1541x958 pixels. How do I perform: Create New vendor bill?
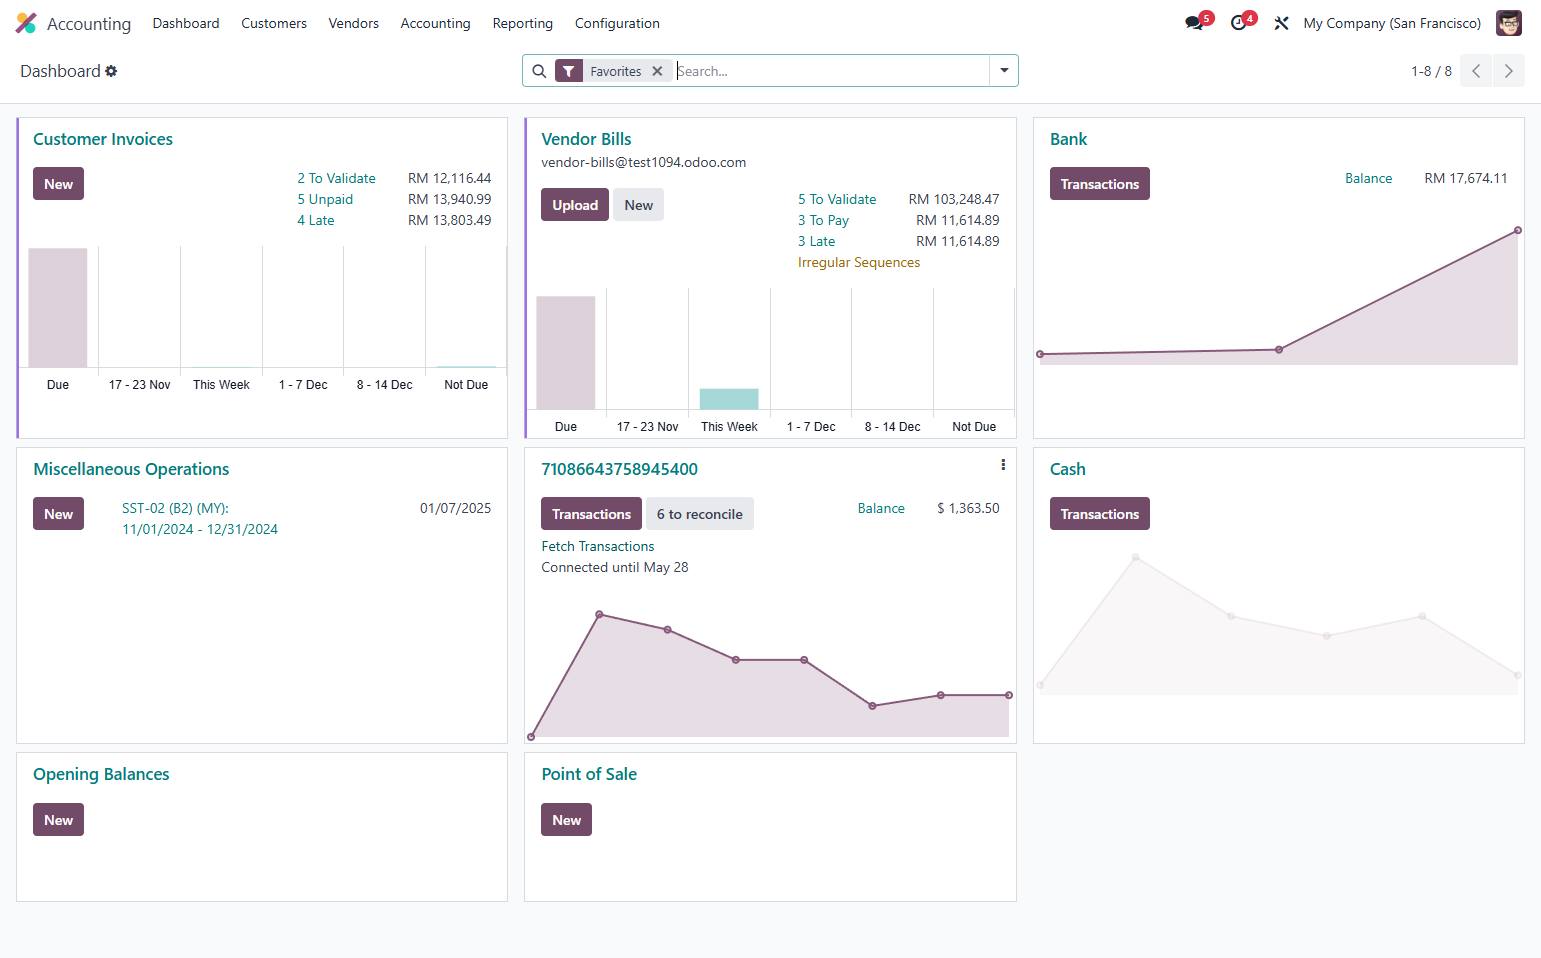639,205
